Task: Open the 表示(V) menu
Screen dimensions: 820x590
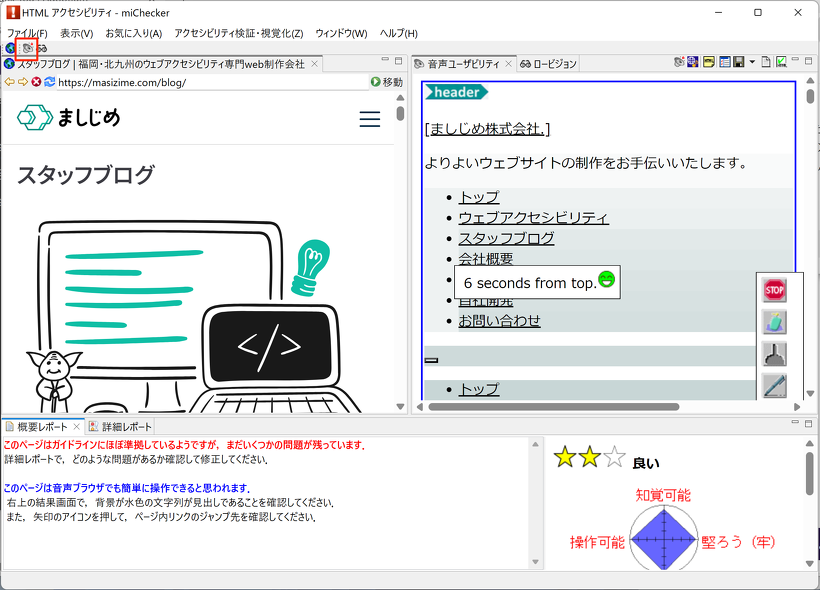Action: (76, 33)
